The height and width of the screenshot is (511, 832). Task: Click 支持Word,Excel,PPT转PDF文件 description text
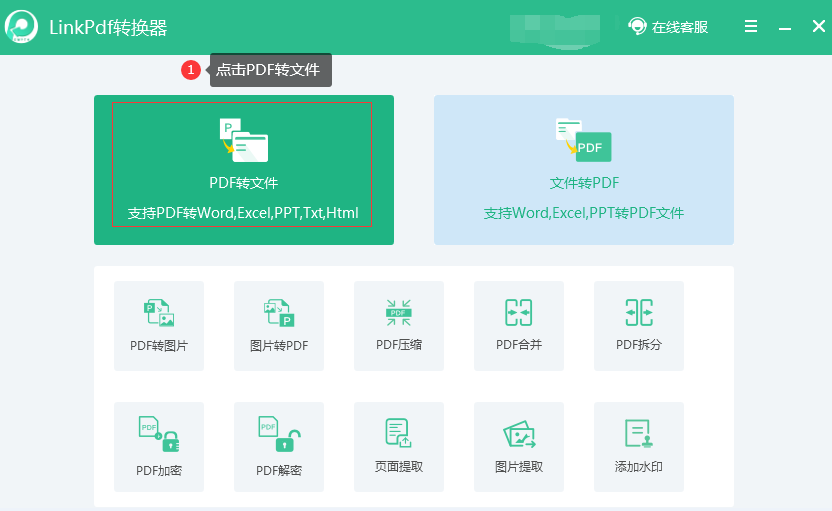[x=584, y=213]
